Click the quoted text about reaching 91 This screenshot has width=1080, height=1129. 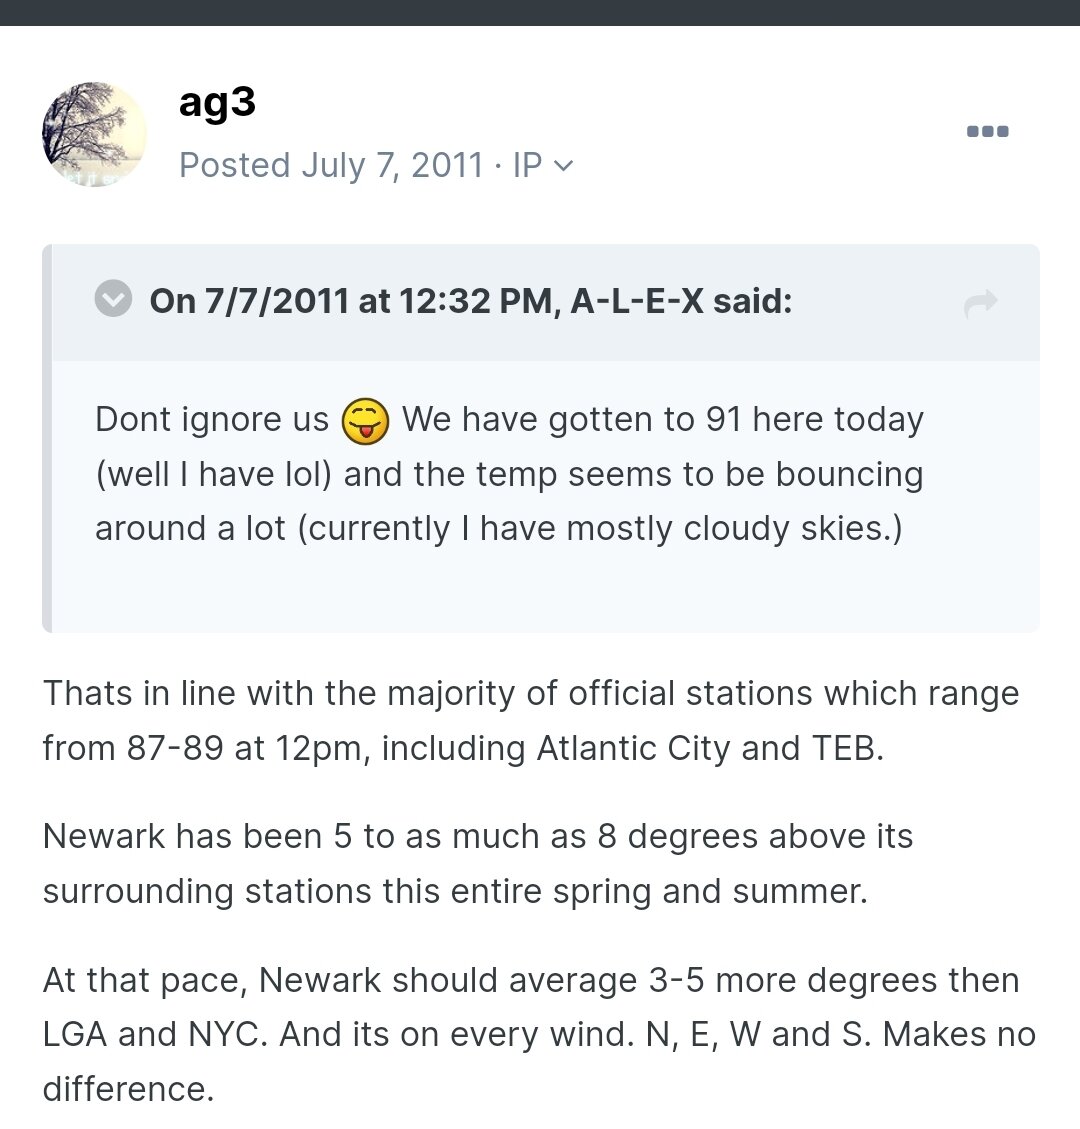point(510,474)
